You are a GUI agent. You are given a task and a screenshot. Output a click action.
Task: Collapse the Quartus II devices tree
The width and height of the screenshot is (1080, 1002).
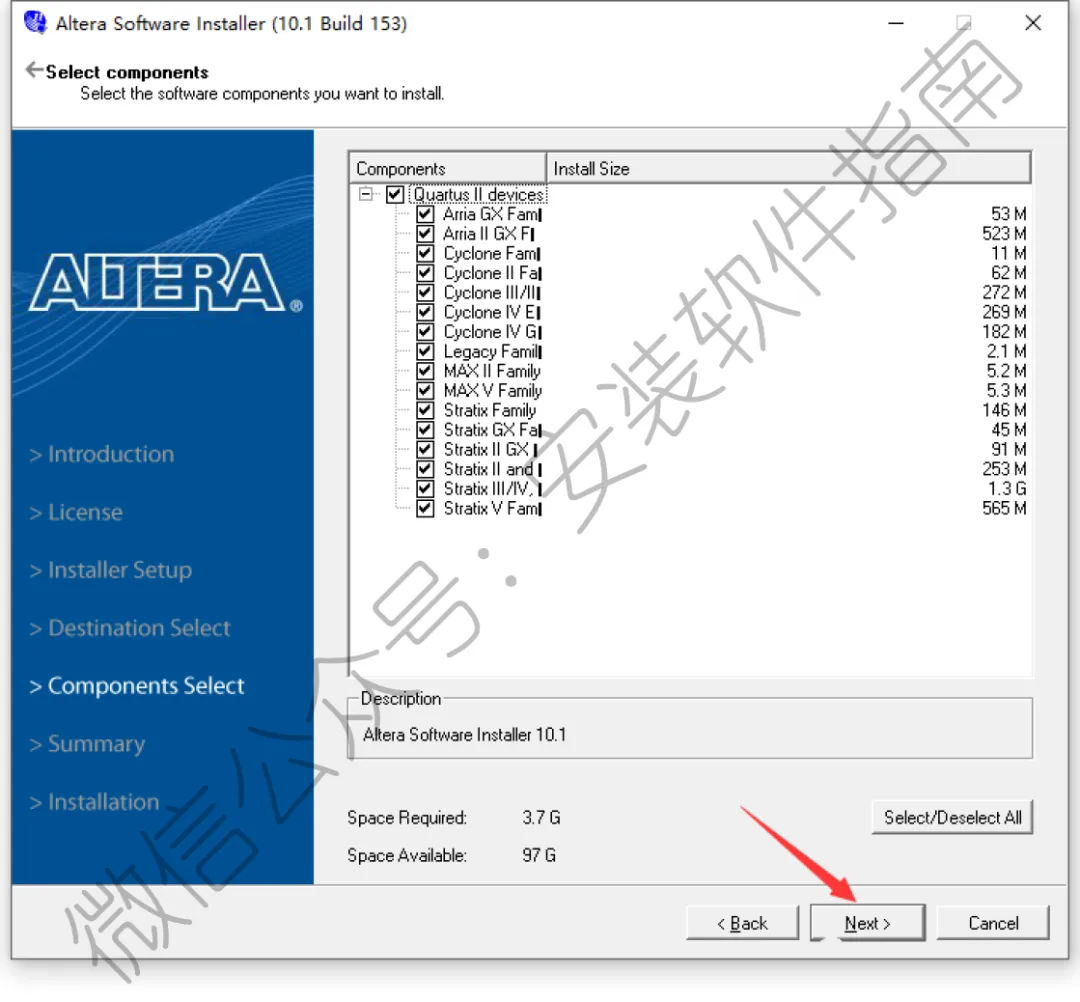(x=366, y=194)
